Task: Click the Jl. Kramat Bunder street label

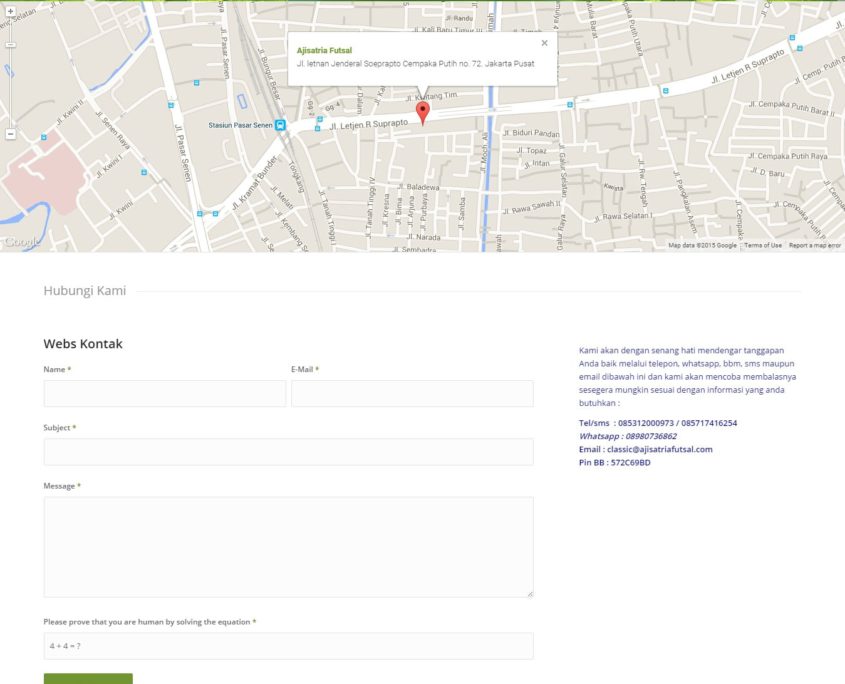Action: pos(254,183)
